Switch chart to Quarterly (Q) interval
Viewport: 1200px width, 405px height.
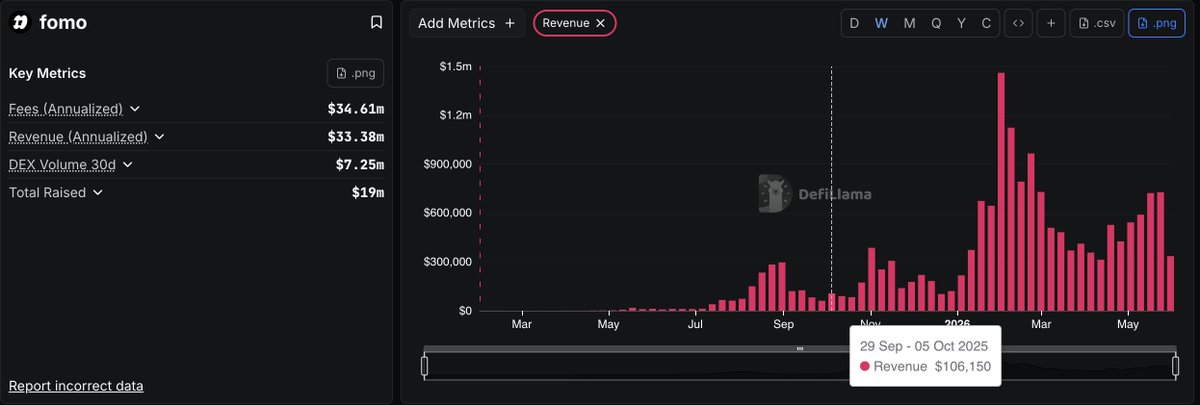tap(936, 23)
